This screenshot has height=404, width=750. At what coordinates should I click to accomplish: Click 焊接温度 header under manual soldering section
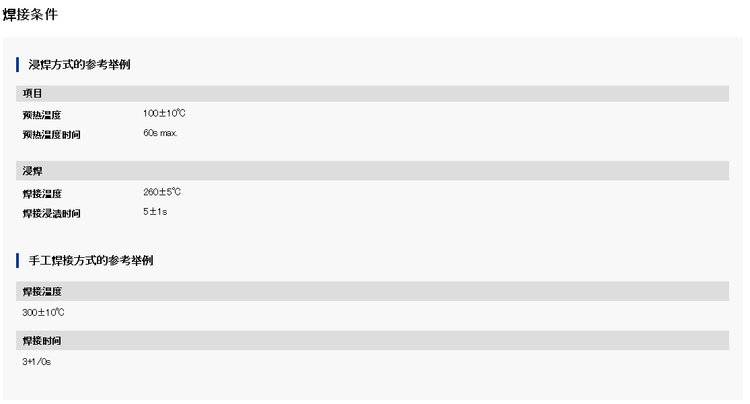pyautogui.click(x=42, y=291)
